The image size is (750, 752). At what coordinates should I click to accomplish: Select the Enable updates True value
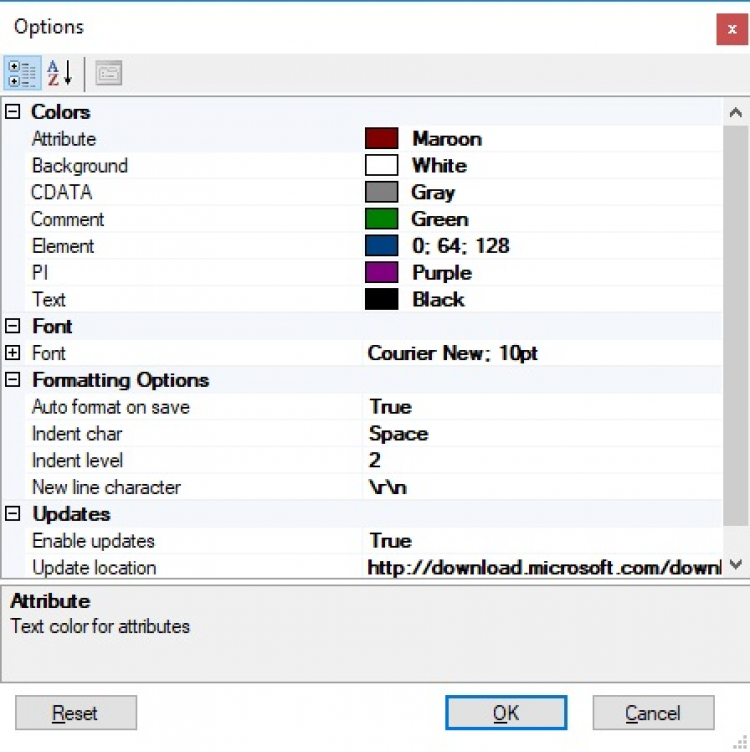click(x=540, y=541)
